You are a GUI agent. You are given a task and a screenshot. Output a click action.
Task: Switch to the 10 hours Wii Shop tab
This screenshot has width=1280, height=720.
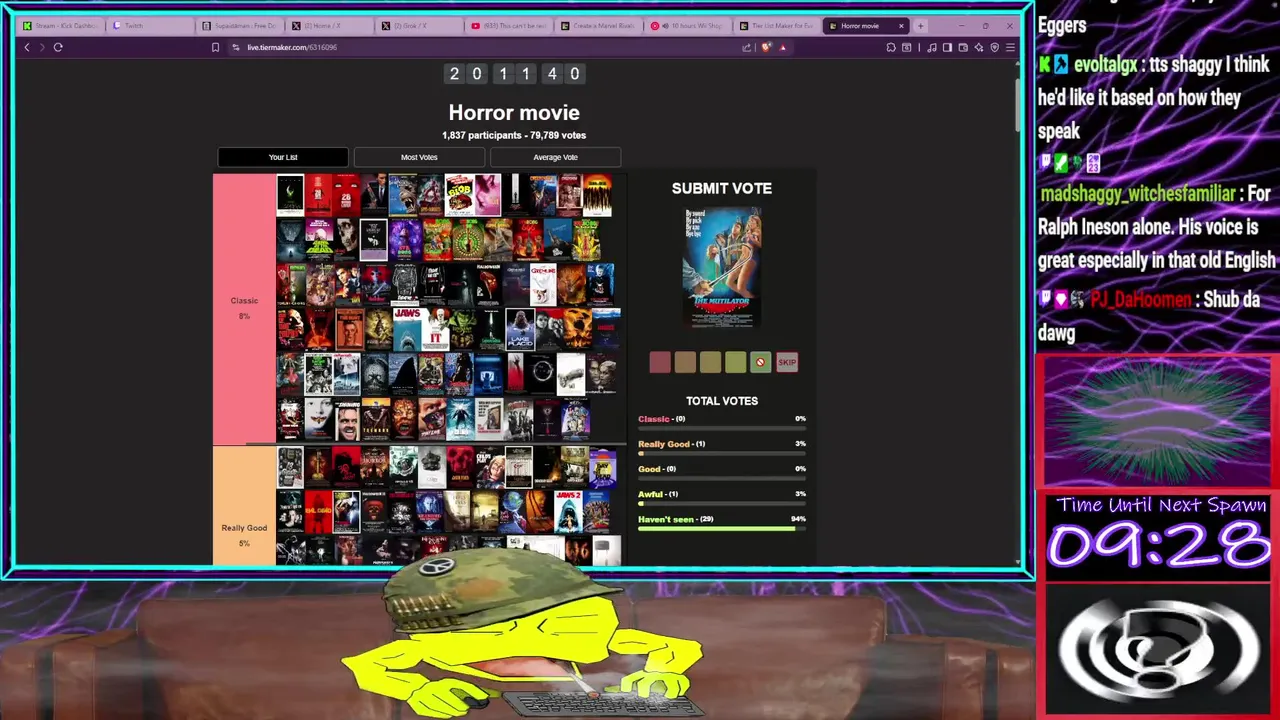click(688, 26)
